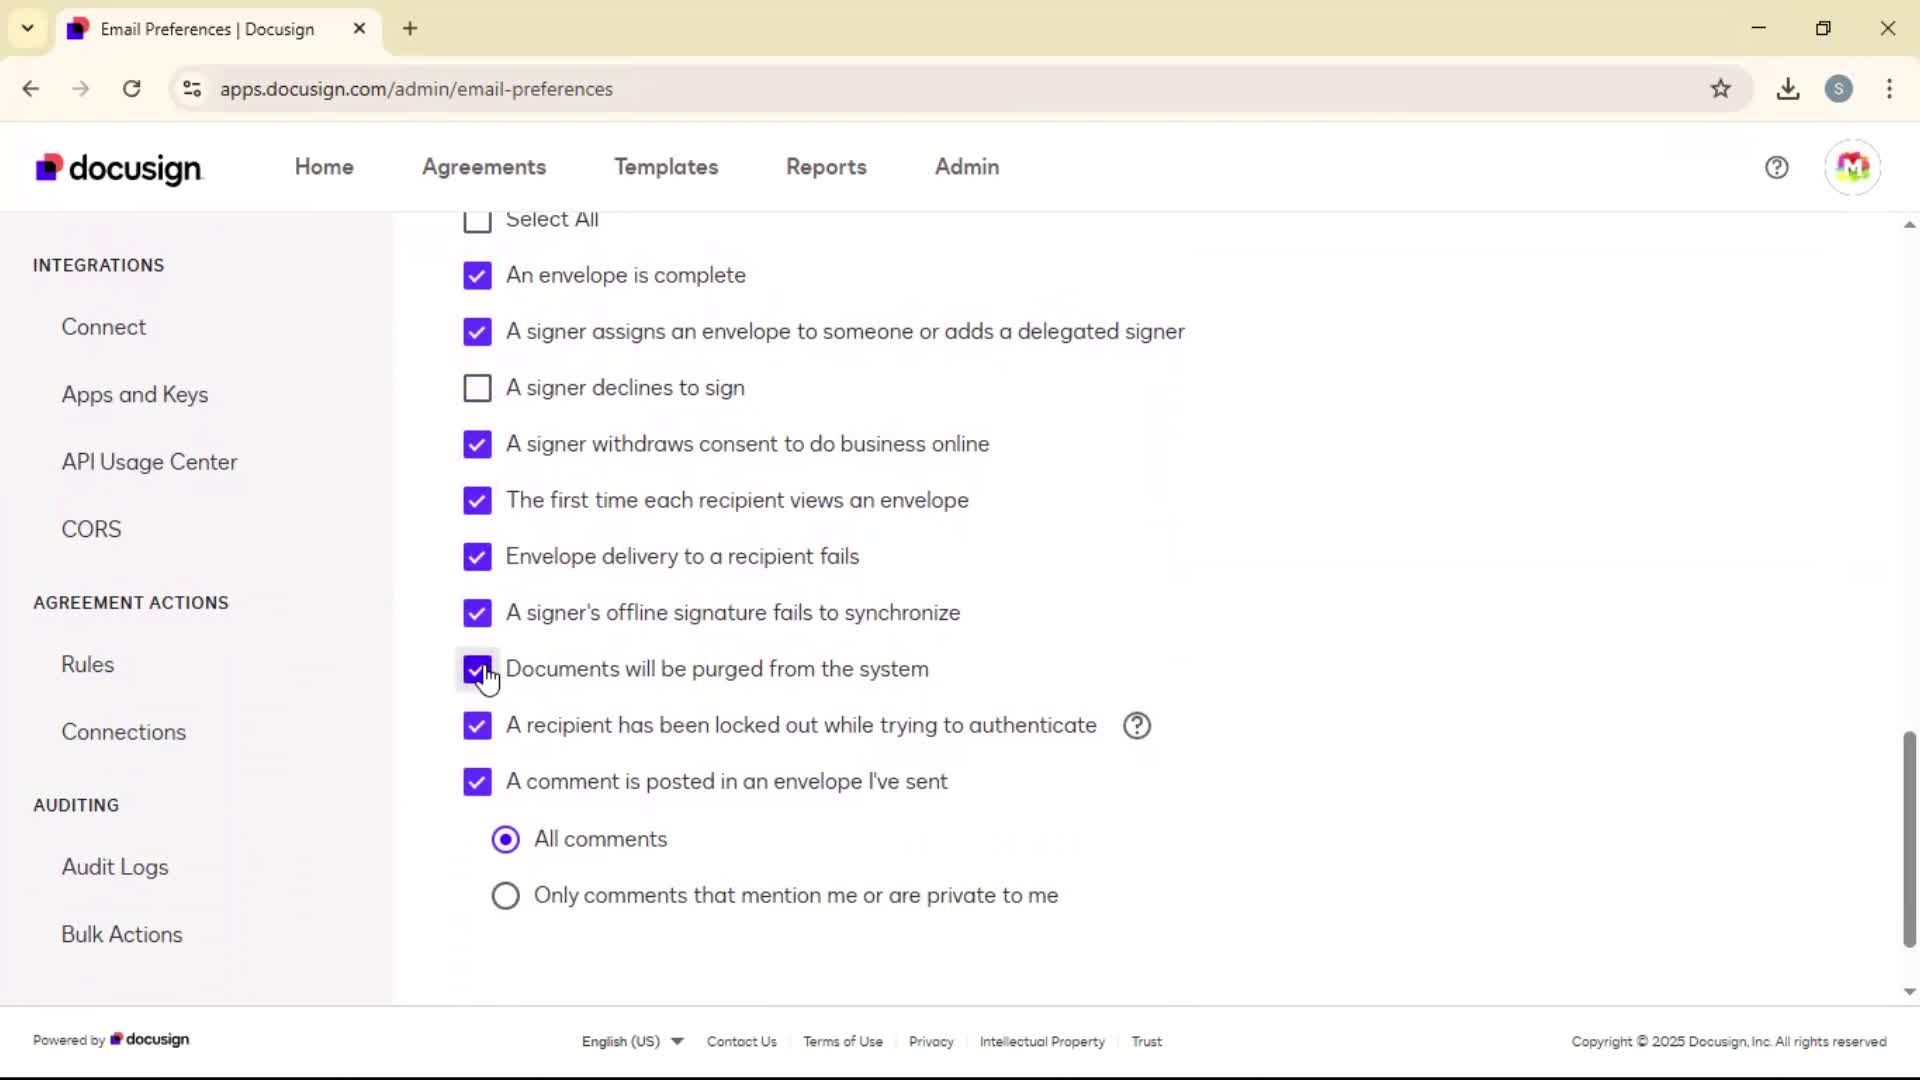View site information icon in address bar
Image resolution: width=1920 pixels, height=1080 pixels.
192,89
